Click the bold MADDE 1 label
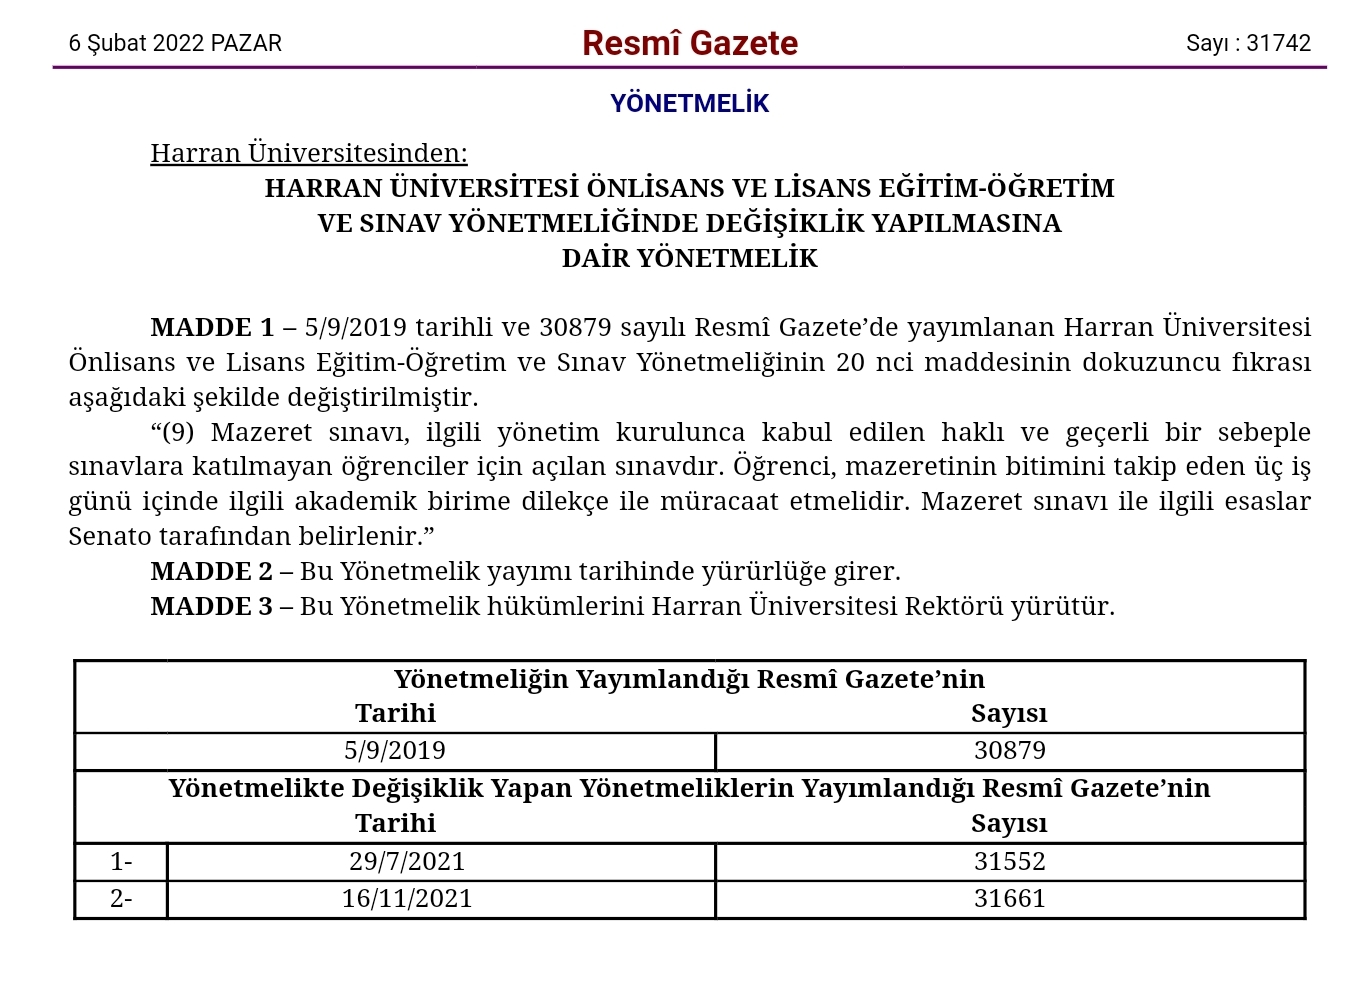 point(212,327)
